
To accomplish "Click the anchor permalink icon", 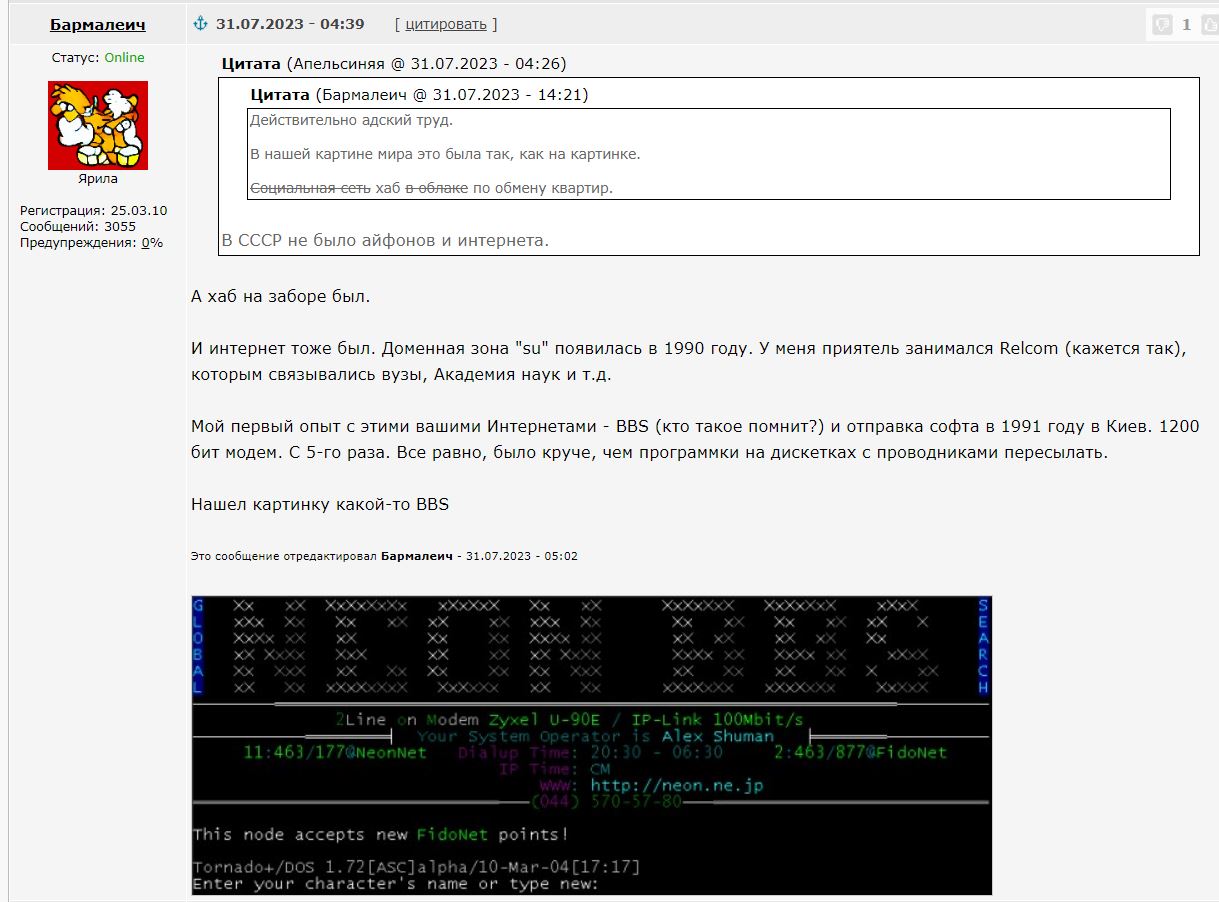I will click(x=200, y=24).
